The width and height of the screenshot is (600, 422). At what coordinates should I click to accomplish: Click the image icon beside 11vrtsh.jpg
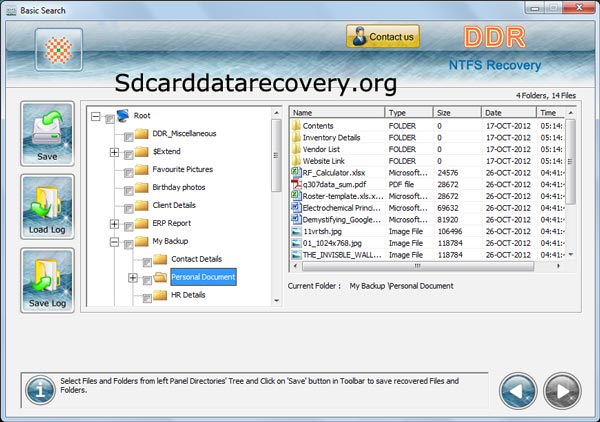(296, 231)
